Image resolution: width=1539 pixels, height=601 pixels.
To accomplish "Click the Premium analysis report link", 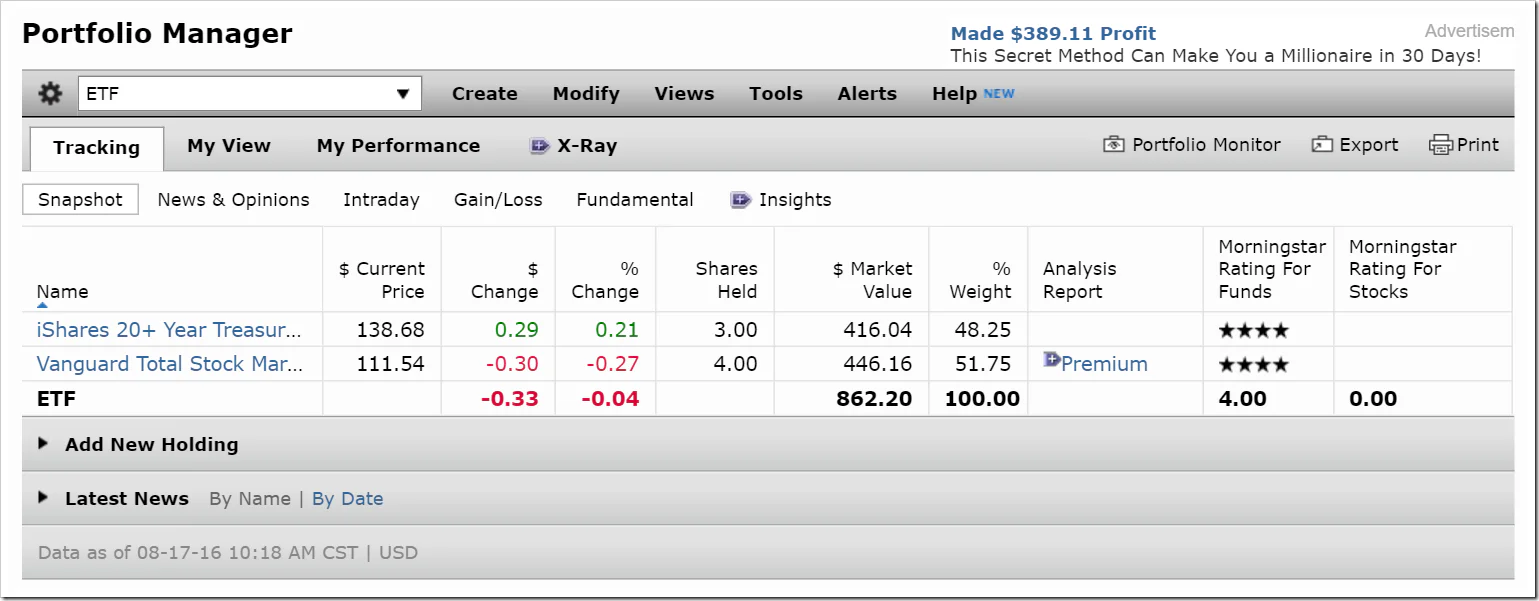I will pyautogui.click(x=1104, y=364).
